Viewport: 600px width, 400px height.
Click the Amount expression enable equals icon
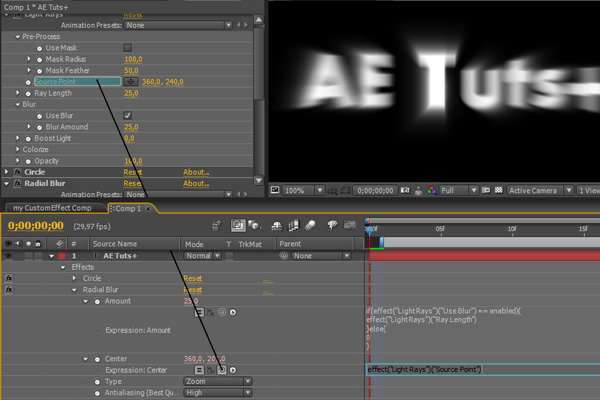click(199, 312)
